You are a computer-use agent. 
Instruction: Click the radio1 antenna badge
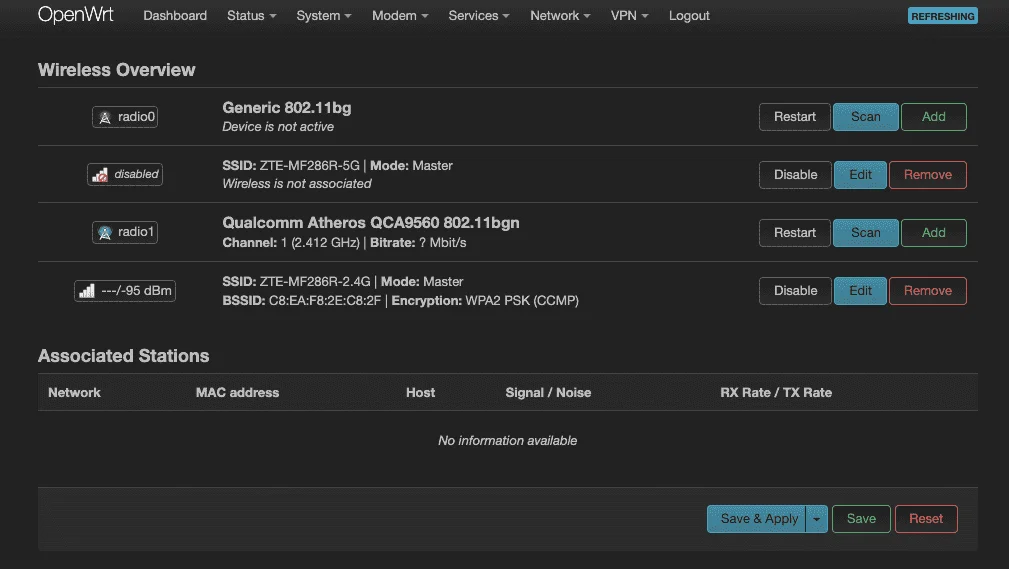pos(125,232)
